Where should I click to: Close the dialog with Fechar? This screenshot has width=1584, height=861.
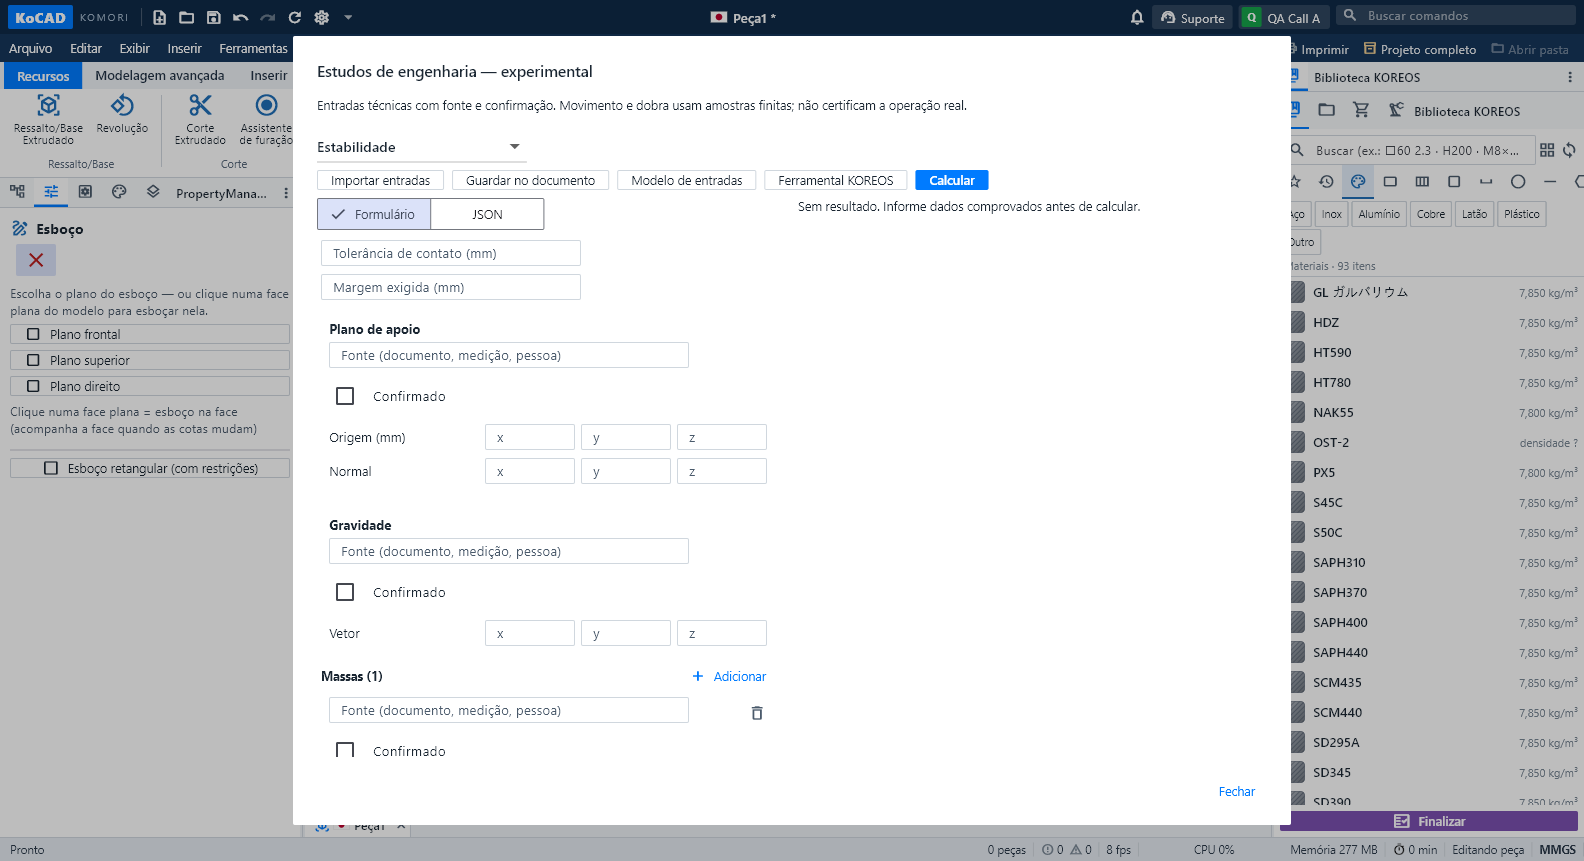pyautogui.click(x=1237, y=791)
